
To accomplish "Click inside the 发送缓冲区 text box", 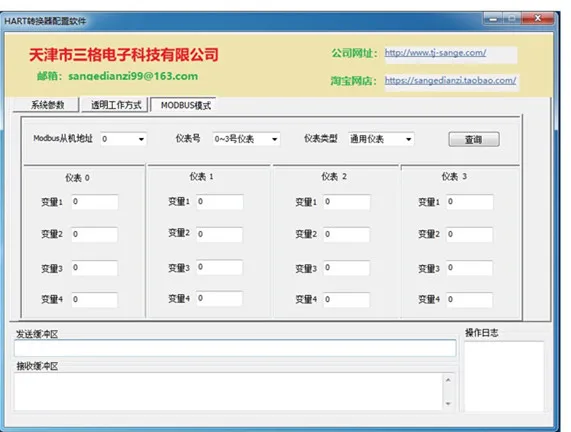I will tap(235, 348).
